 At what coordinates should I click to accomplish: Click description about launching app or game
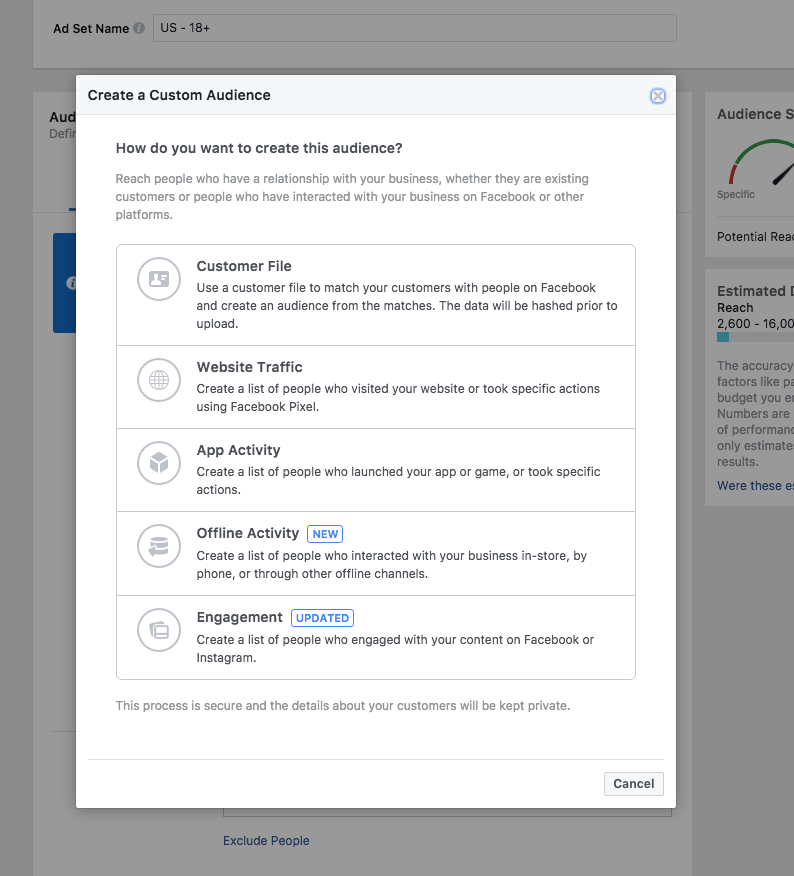pyautogui.click(x=398, y=480)
